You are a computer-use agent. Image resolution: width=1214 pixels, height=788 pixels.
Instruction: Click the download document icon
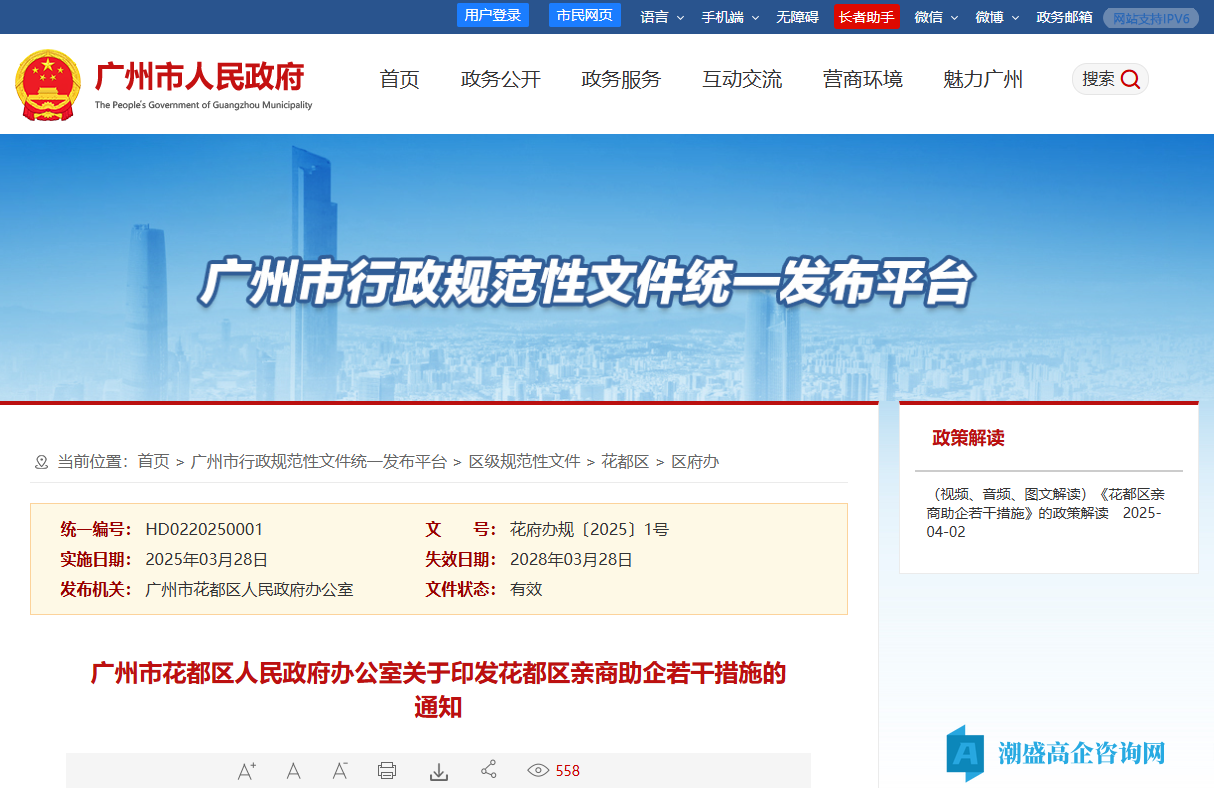(x=438, y=770)
